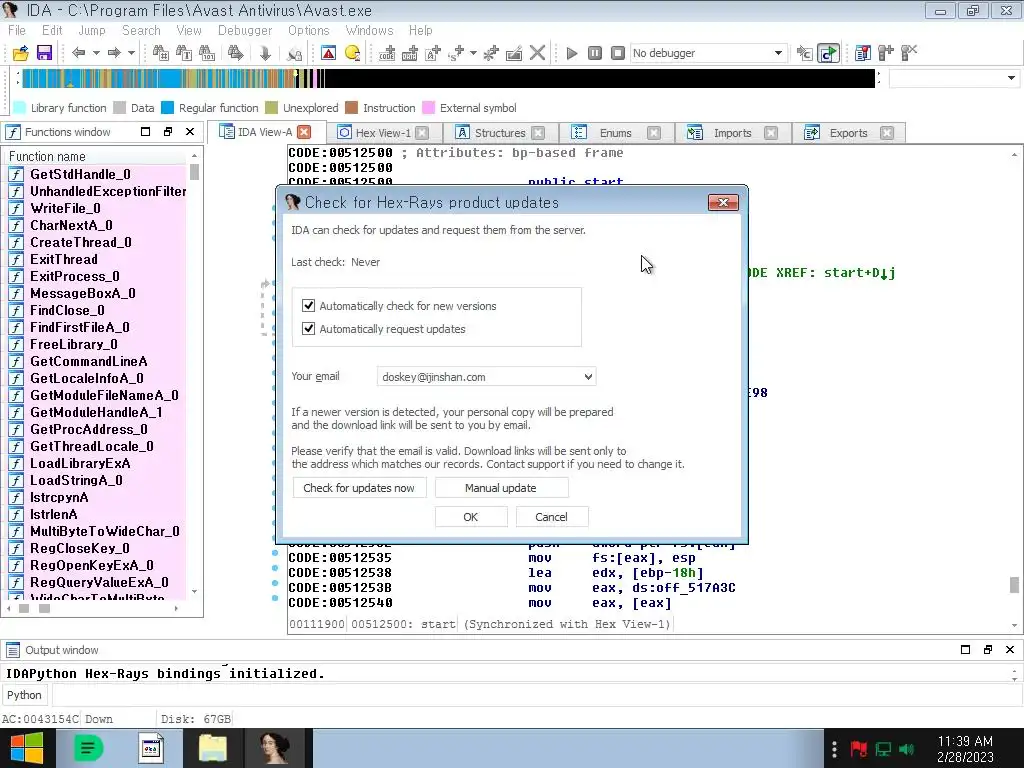The image size is (1024, 768).
Task: Save the database with the floppy icon
Action: [44, 54]
